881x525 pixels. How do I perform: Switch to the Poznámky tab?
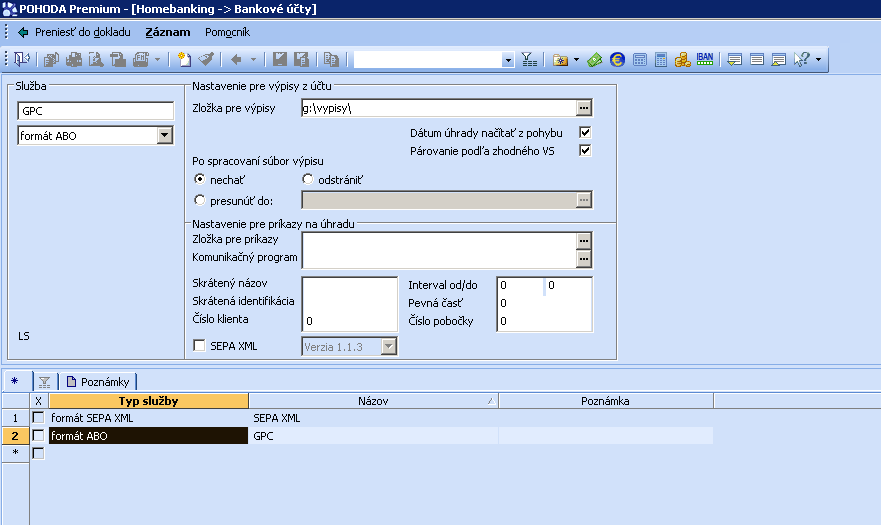pos(98,381)
